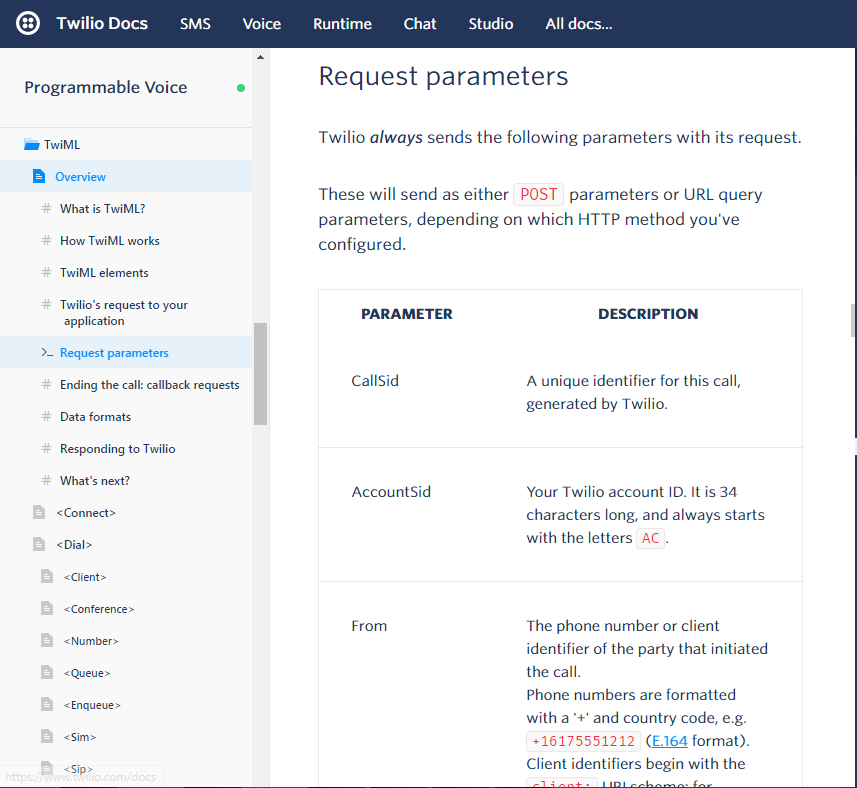The width and height of the screenshot is (857, 788).
Task: Open the Runtime docs menu
Action: click(x=342, y=24)
